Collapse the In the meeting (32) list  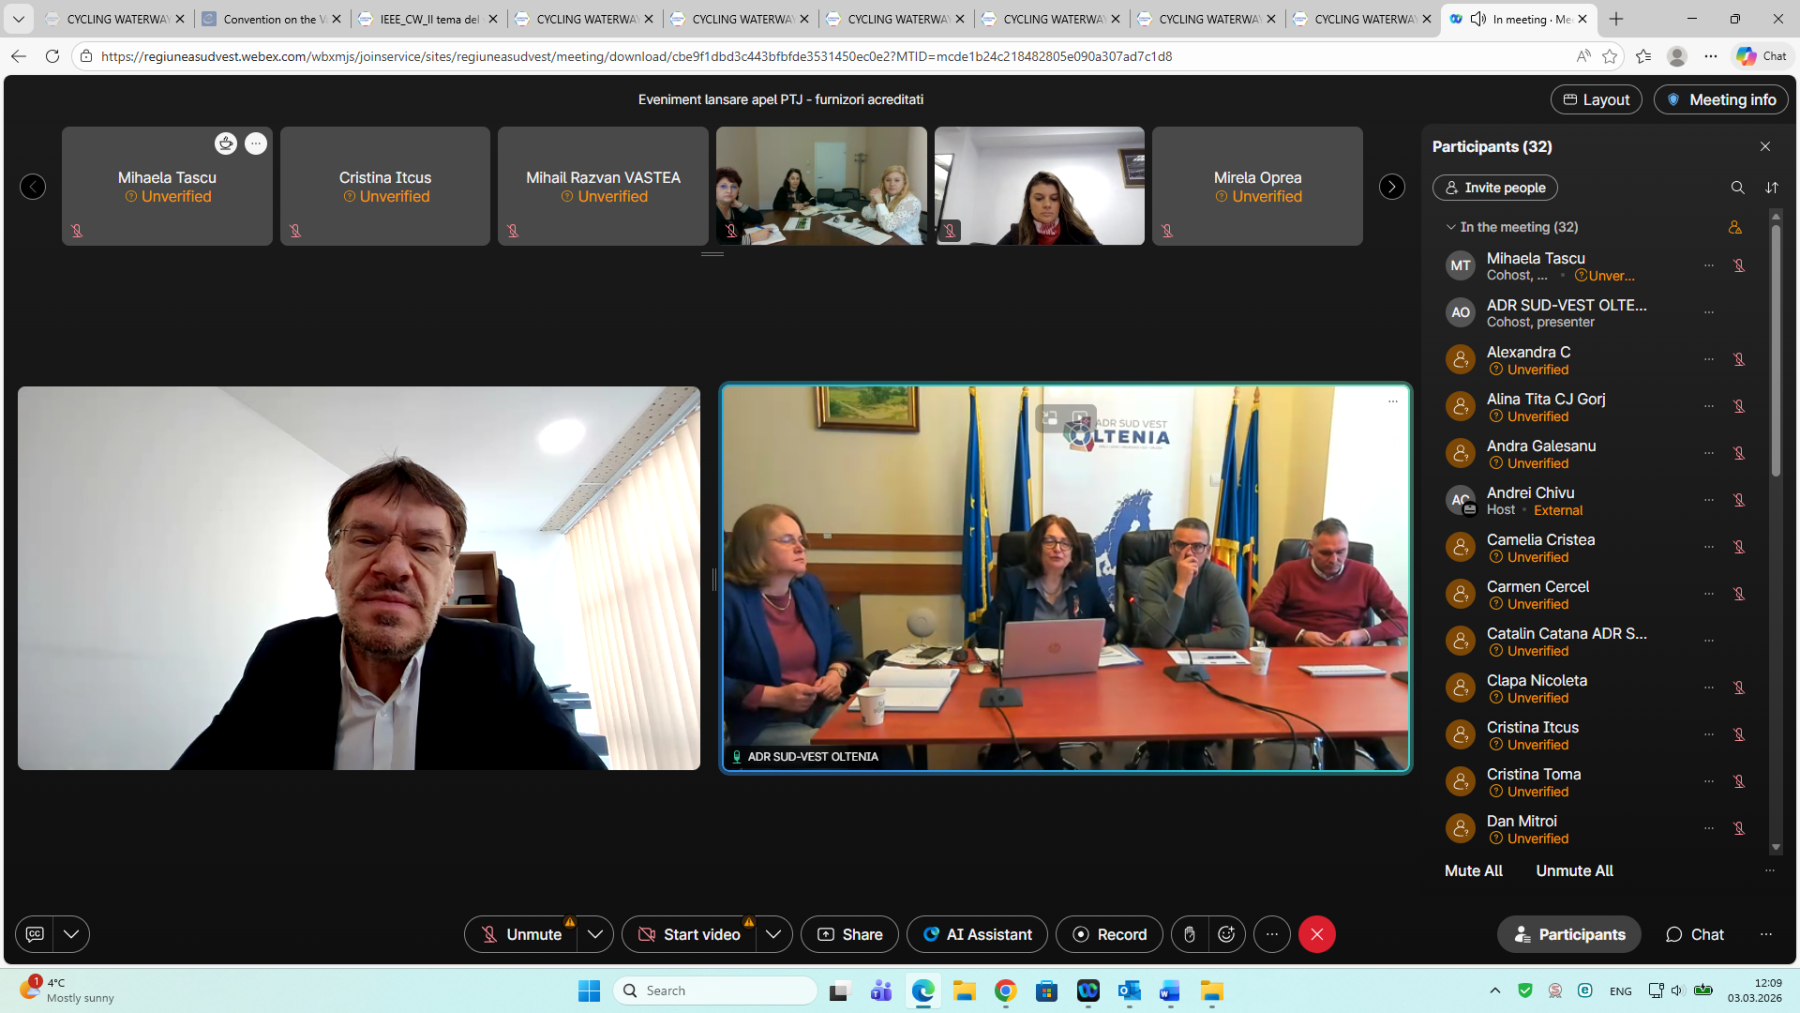[x=1451, y=227]
